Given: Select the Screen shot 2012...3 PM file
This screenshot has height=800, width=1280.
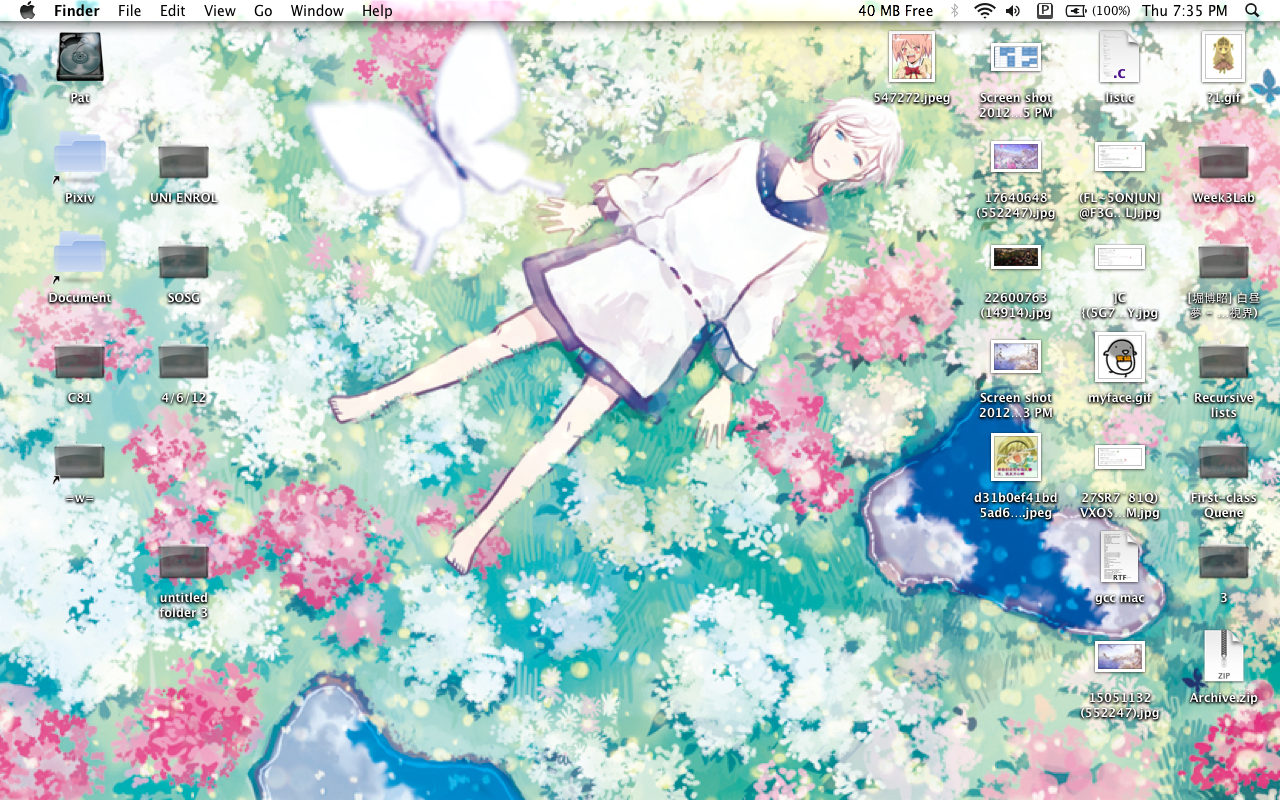Looking at the screenshot, I should point(1016,356).
